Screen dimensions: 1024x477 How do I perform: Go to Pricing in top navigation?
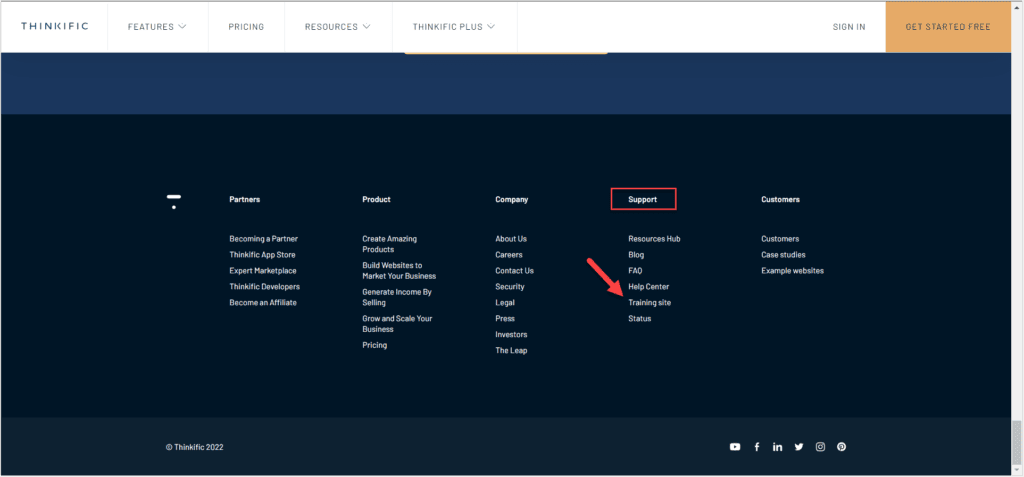(x=246, y=27)
